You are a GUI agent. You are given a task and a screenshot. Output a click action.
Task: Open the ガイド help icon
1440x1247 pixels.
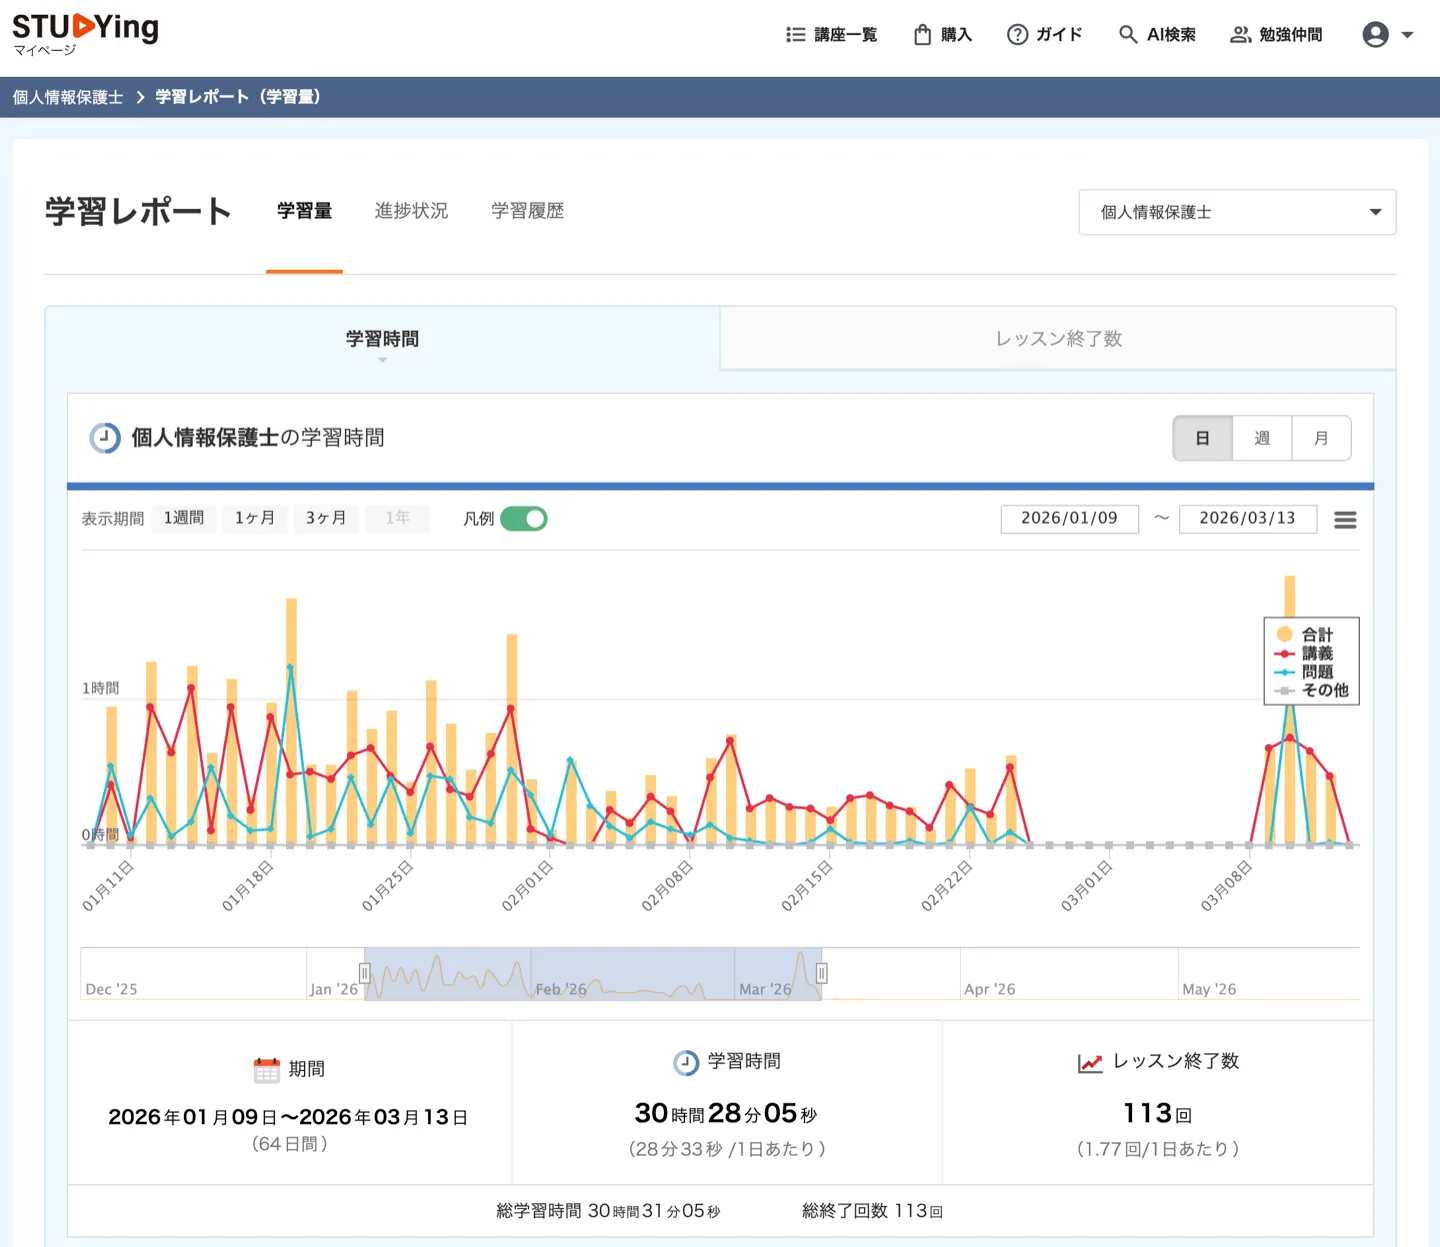(1017, 35)
